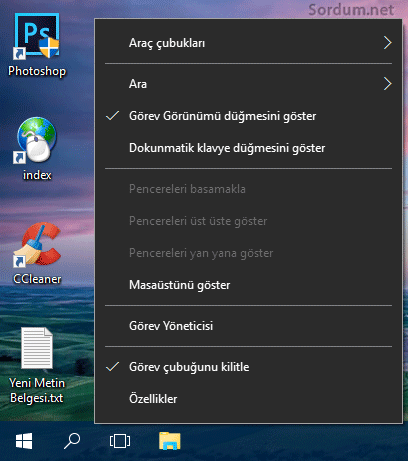Choose the Ara menu entry
The height and width of the screenshot is (461, 408).
[x=248, y=84]
